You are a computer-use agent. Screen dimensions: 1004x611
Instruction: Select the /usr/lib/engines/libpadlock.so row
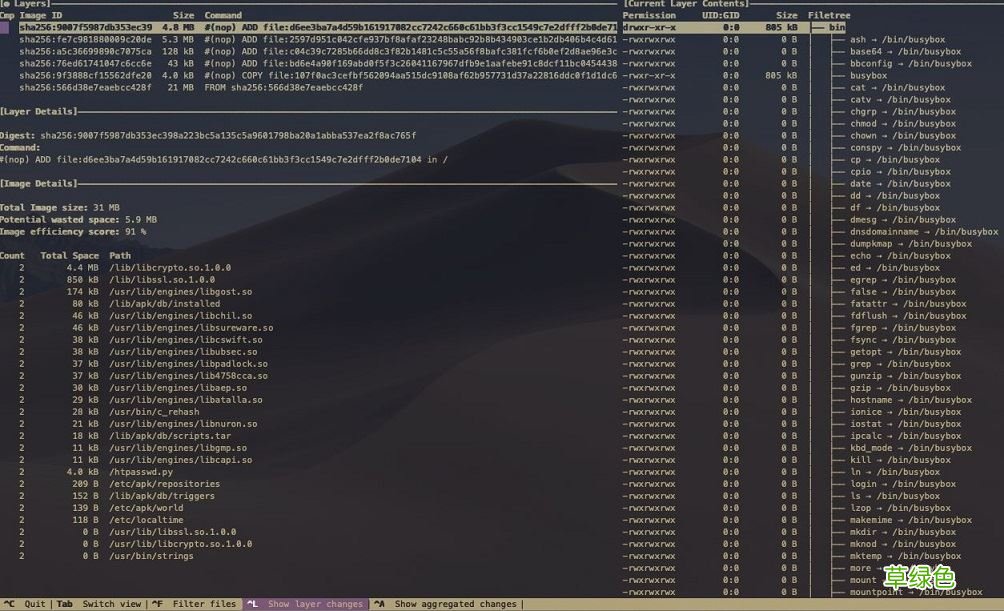[143, 364]
